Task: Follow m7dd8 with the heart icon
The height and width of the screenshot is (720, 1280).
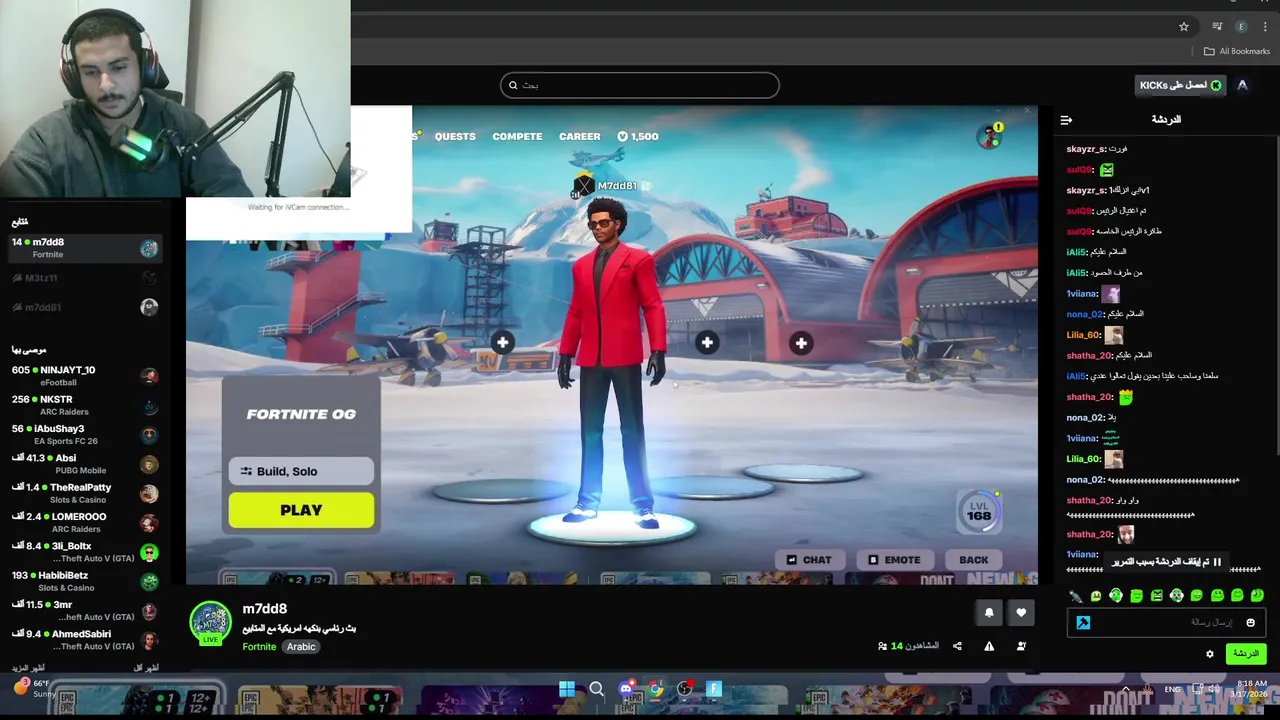Action: click(1021, 613)
